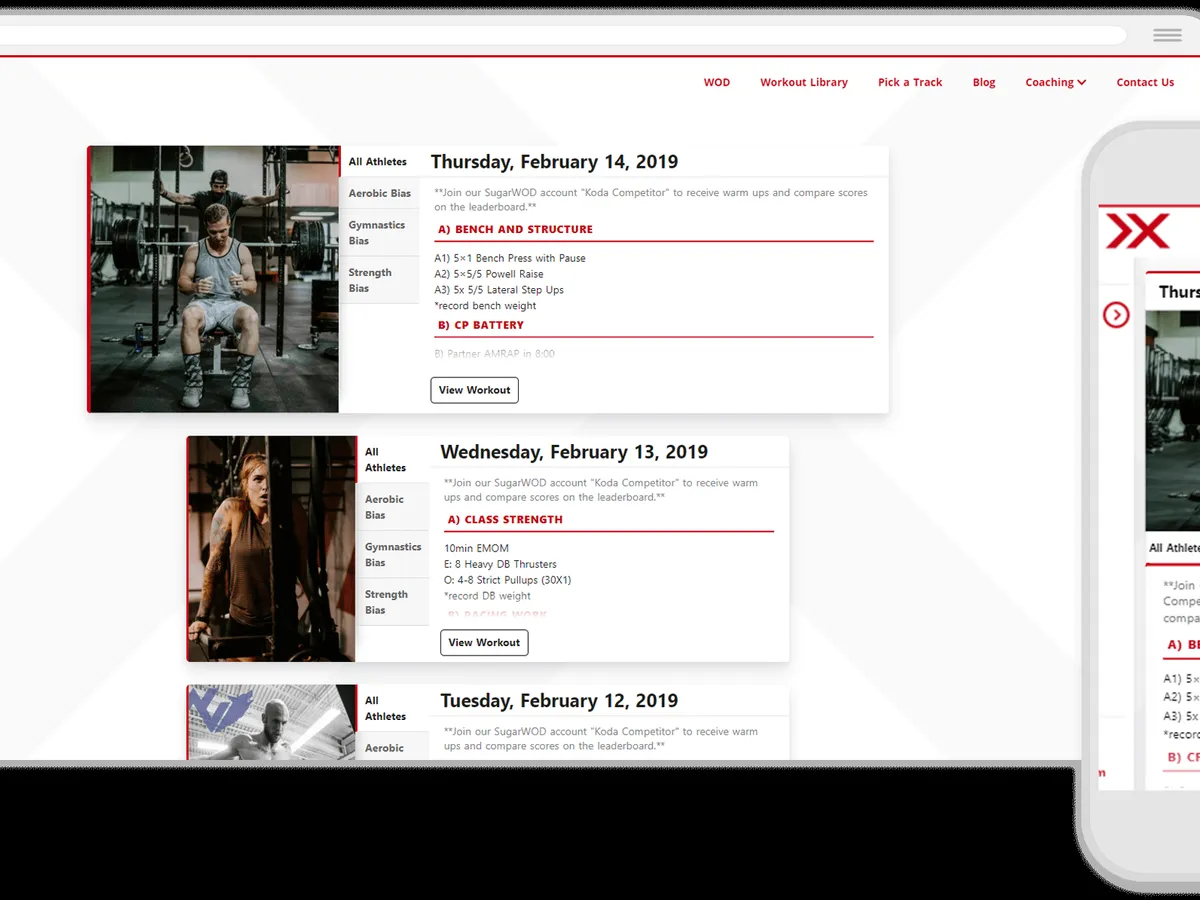Click 'E: 8 Heavy DB Thrusters' line
The height and width of the screenshot is (900, 1200).
[x=500, y=564]
